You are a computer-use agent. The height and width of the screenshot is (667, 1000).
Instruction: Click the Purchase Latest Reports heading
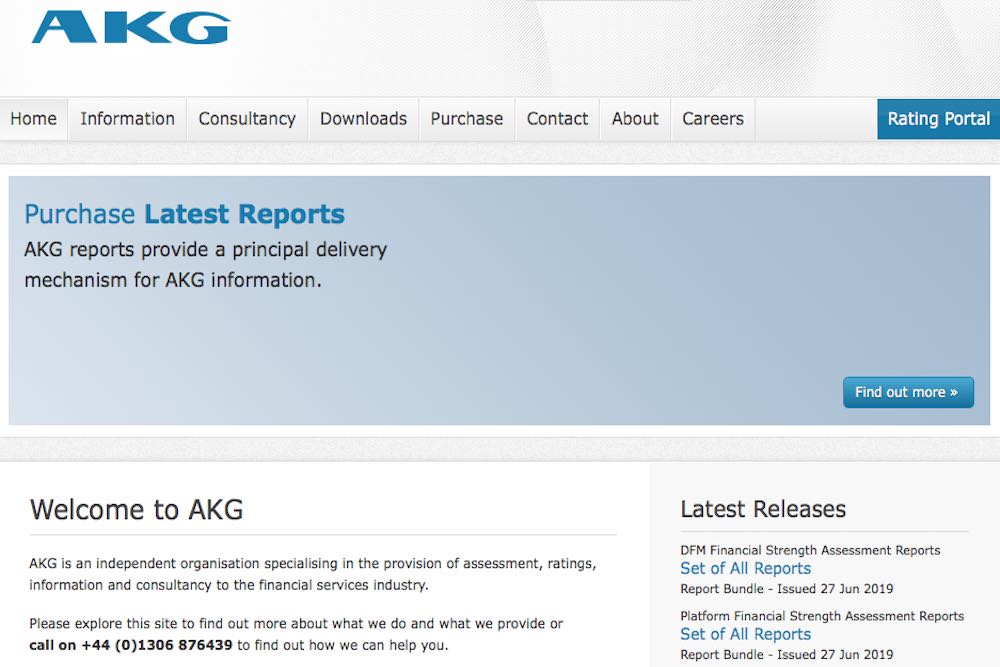[184, 214]
